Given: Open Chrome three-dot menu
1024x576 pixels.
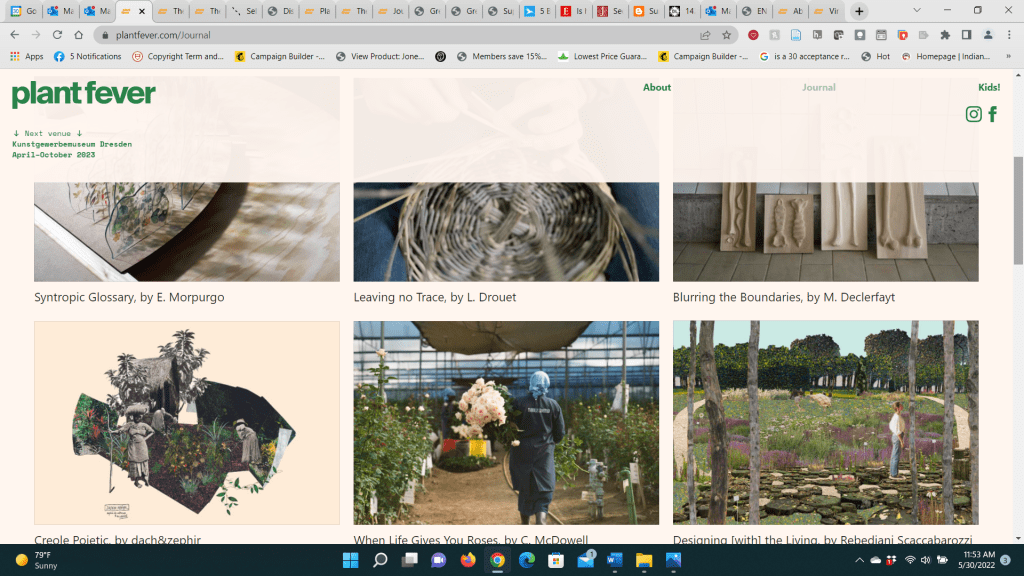Looking at the screenshot, I should [x=1009, y=35].
